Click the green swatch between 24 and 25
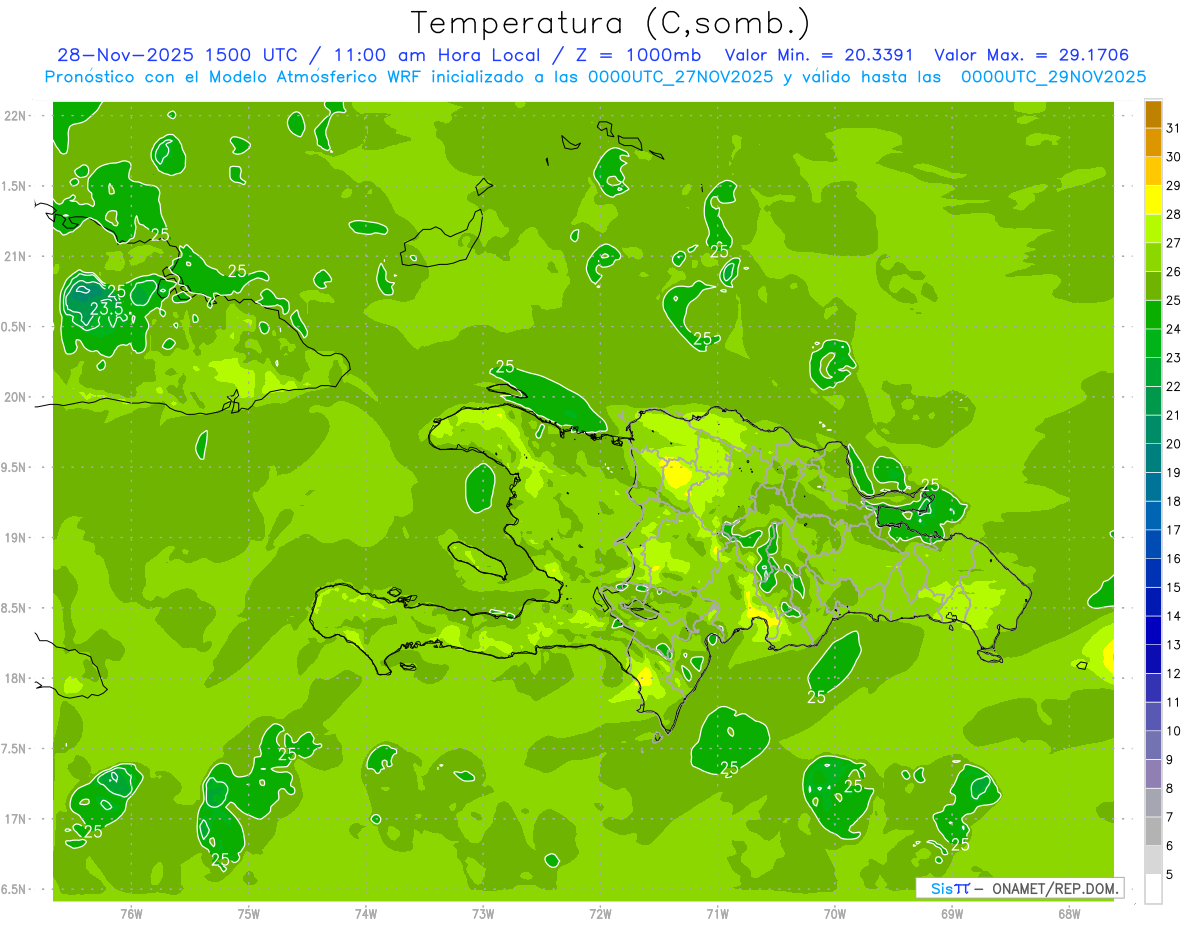The width and height of the screenshot is (1200, 927). pos(1153,315)
